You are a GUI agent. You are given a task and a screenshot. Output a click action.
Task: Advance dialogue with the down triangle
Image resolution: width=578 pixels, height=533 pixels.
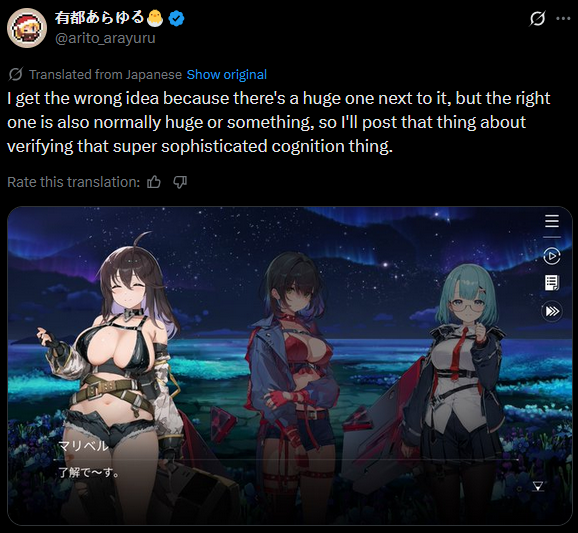pyautogui.click(x=538, y=486)
